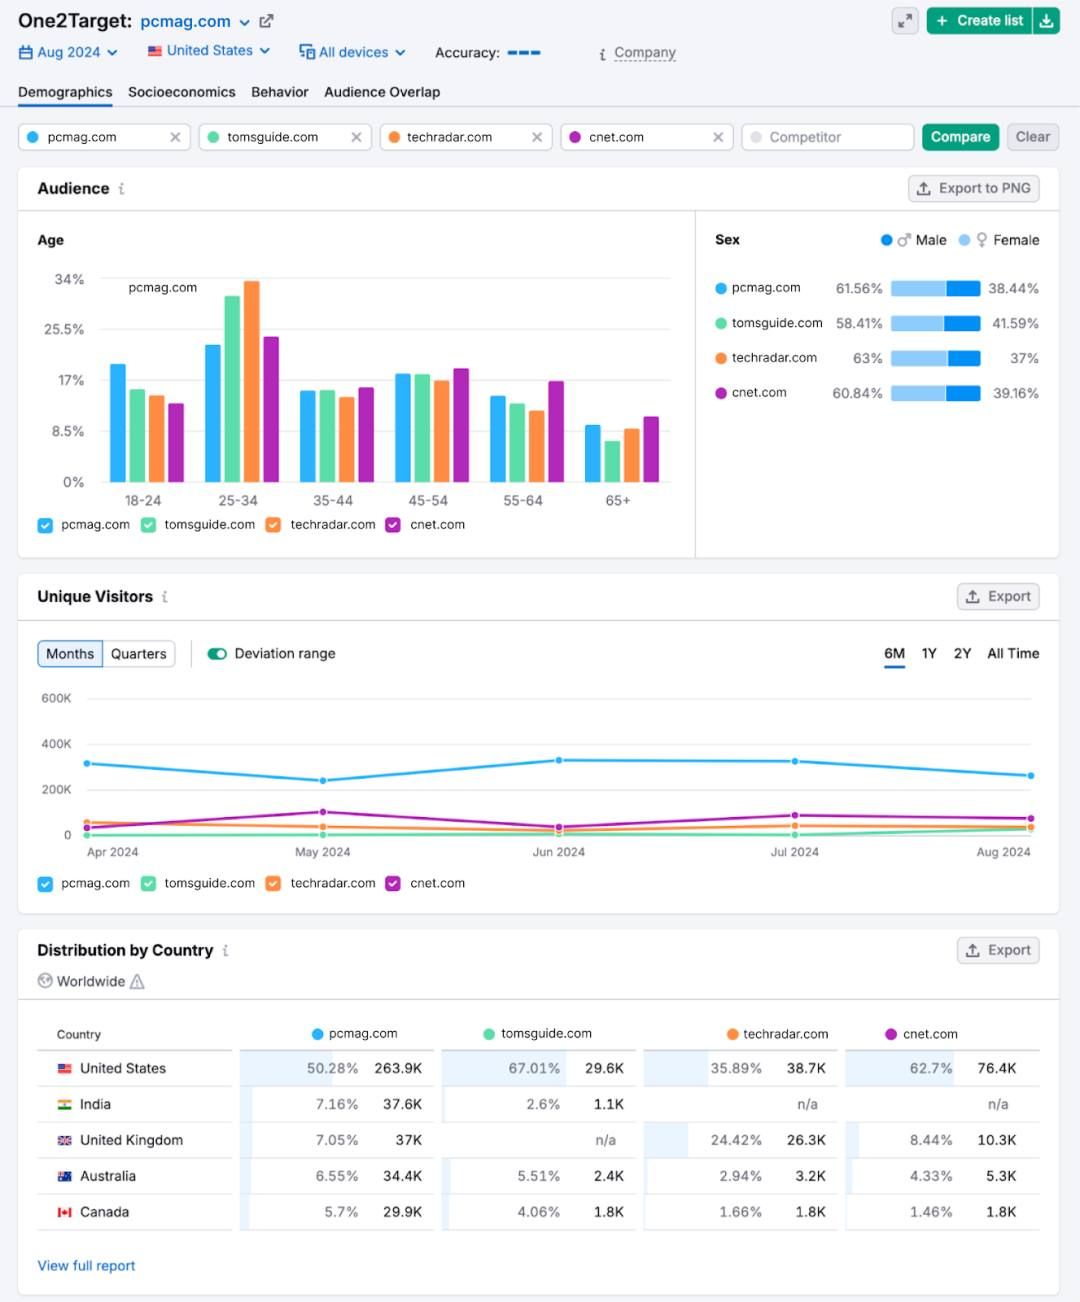Viewport: 1080px width, 1302px height.
Task: Remove cnet.com from comparison
Action: point(718,137)
